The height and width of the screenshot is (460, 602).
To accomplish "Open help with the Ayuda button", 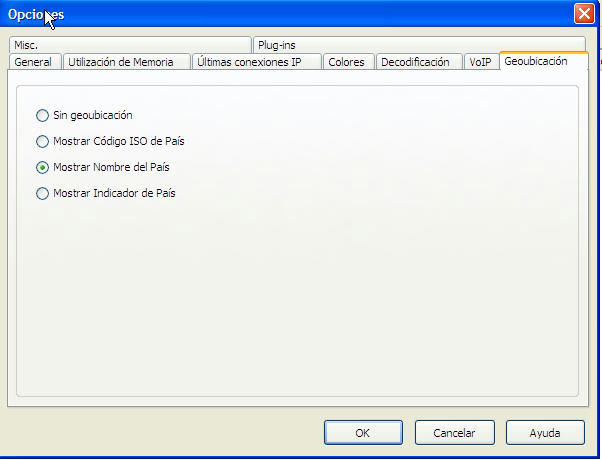I will tap(545, 433).
